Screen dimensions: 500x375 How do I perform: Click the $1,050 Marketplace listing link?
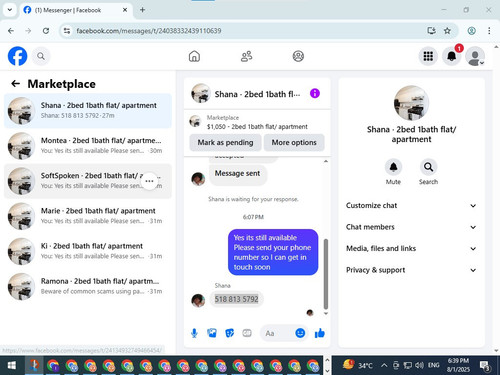pyautogui.click(x=257, y=127)
